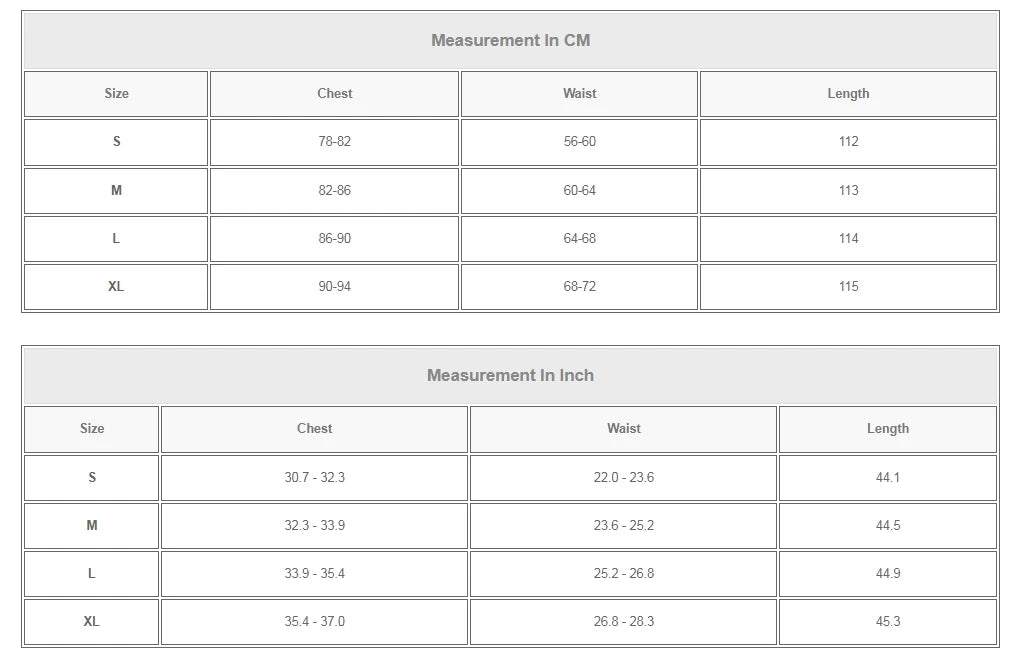This screenshot has height=659, width=1015.
Task: Click the 35.4 - 37.0 chest cell
Action: (314, 622)
